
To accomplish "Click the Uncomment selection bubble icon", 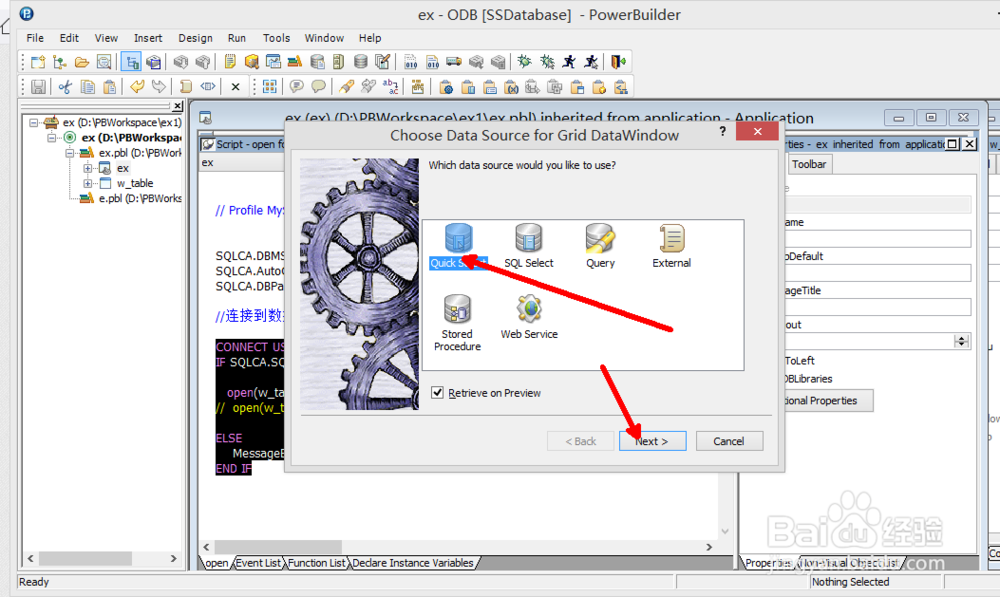I will 318,87.
